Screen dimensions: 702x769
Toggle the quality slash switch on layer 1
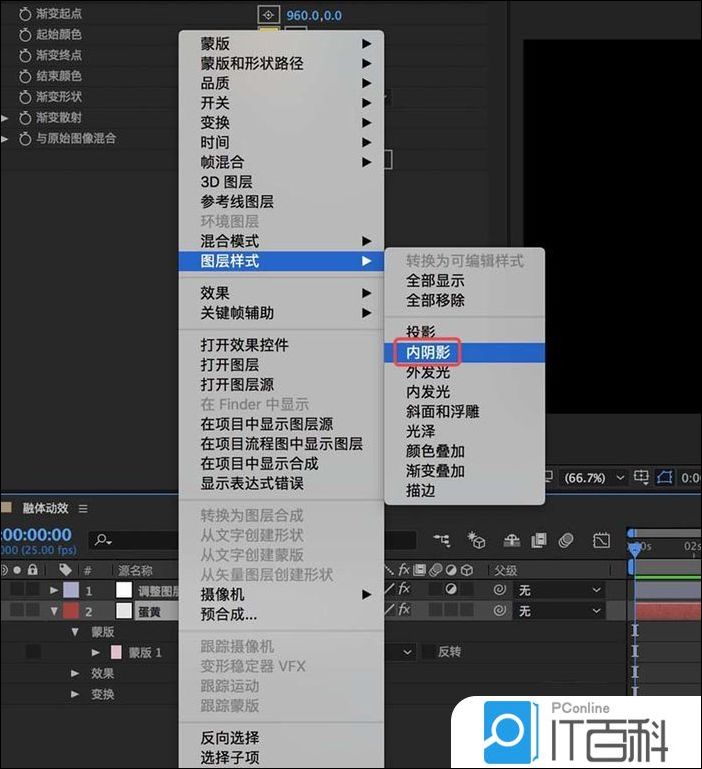[x=390, y=589]
